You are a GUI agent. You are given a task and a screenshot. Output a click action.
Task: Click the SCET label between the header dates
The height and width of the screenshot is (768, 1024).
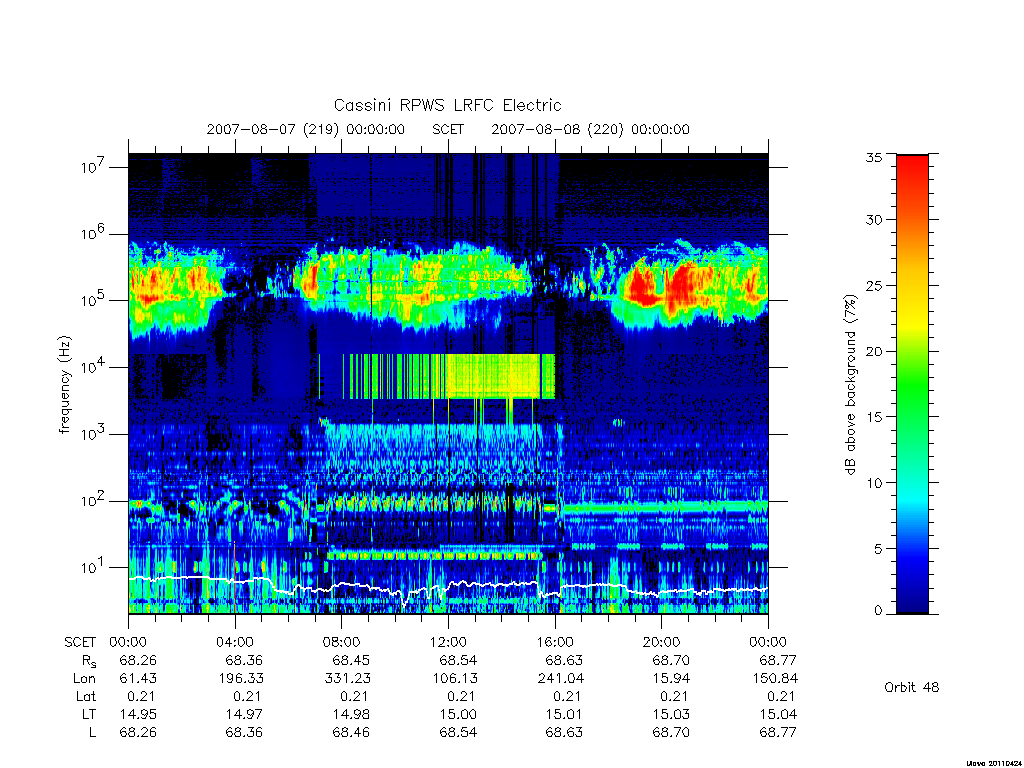pyautogui.click(x=448, y=129)
